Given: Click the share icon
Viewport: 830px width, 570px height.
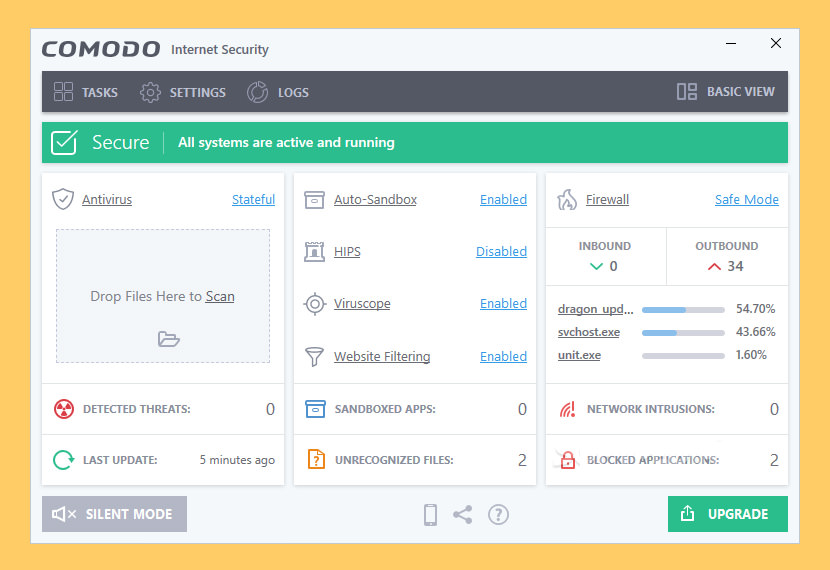Looking at the screenshot, I should pyautogui.click(x=463, y=514).
